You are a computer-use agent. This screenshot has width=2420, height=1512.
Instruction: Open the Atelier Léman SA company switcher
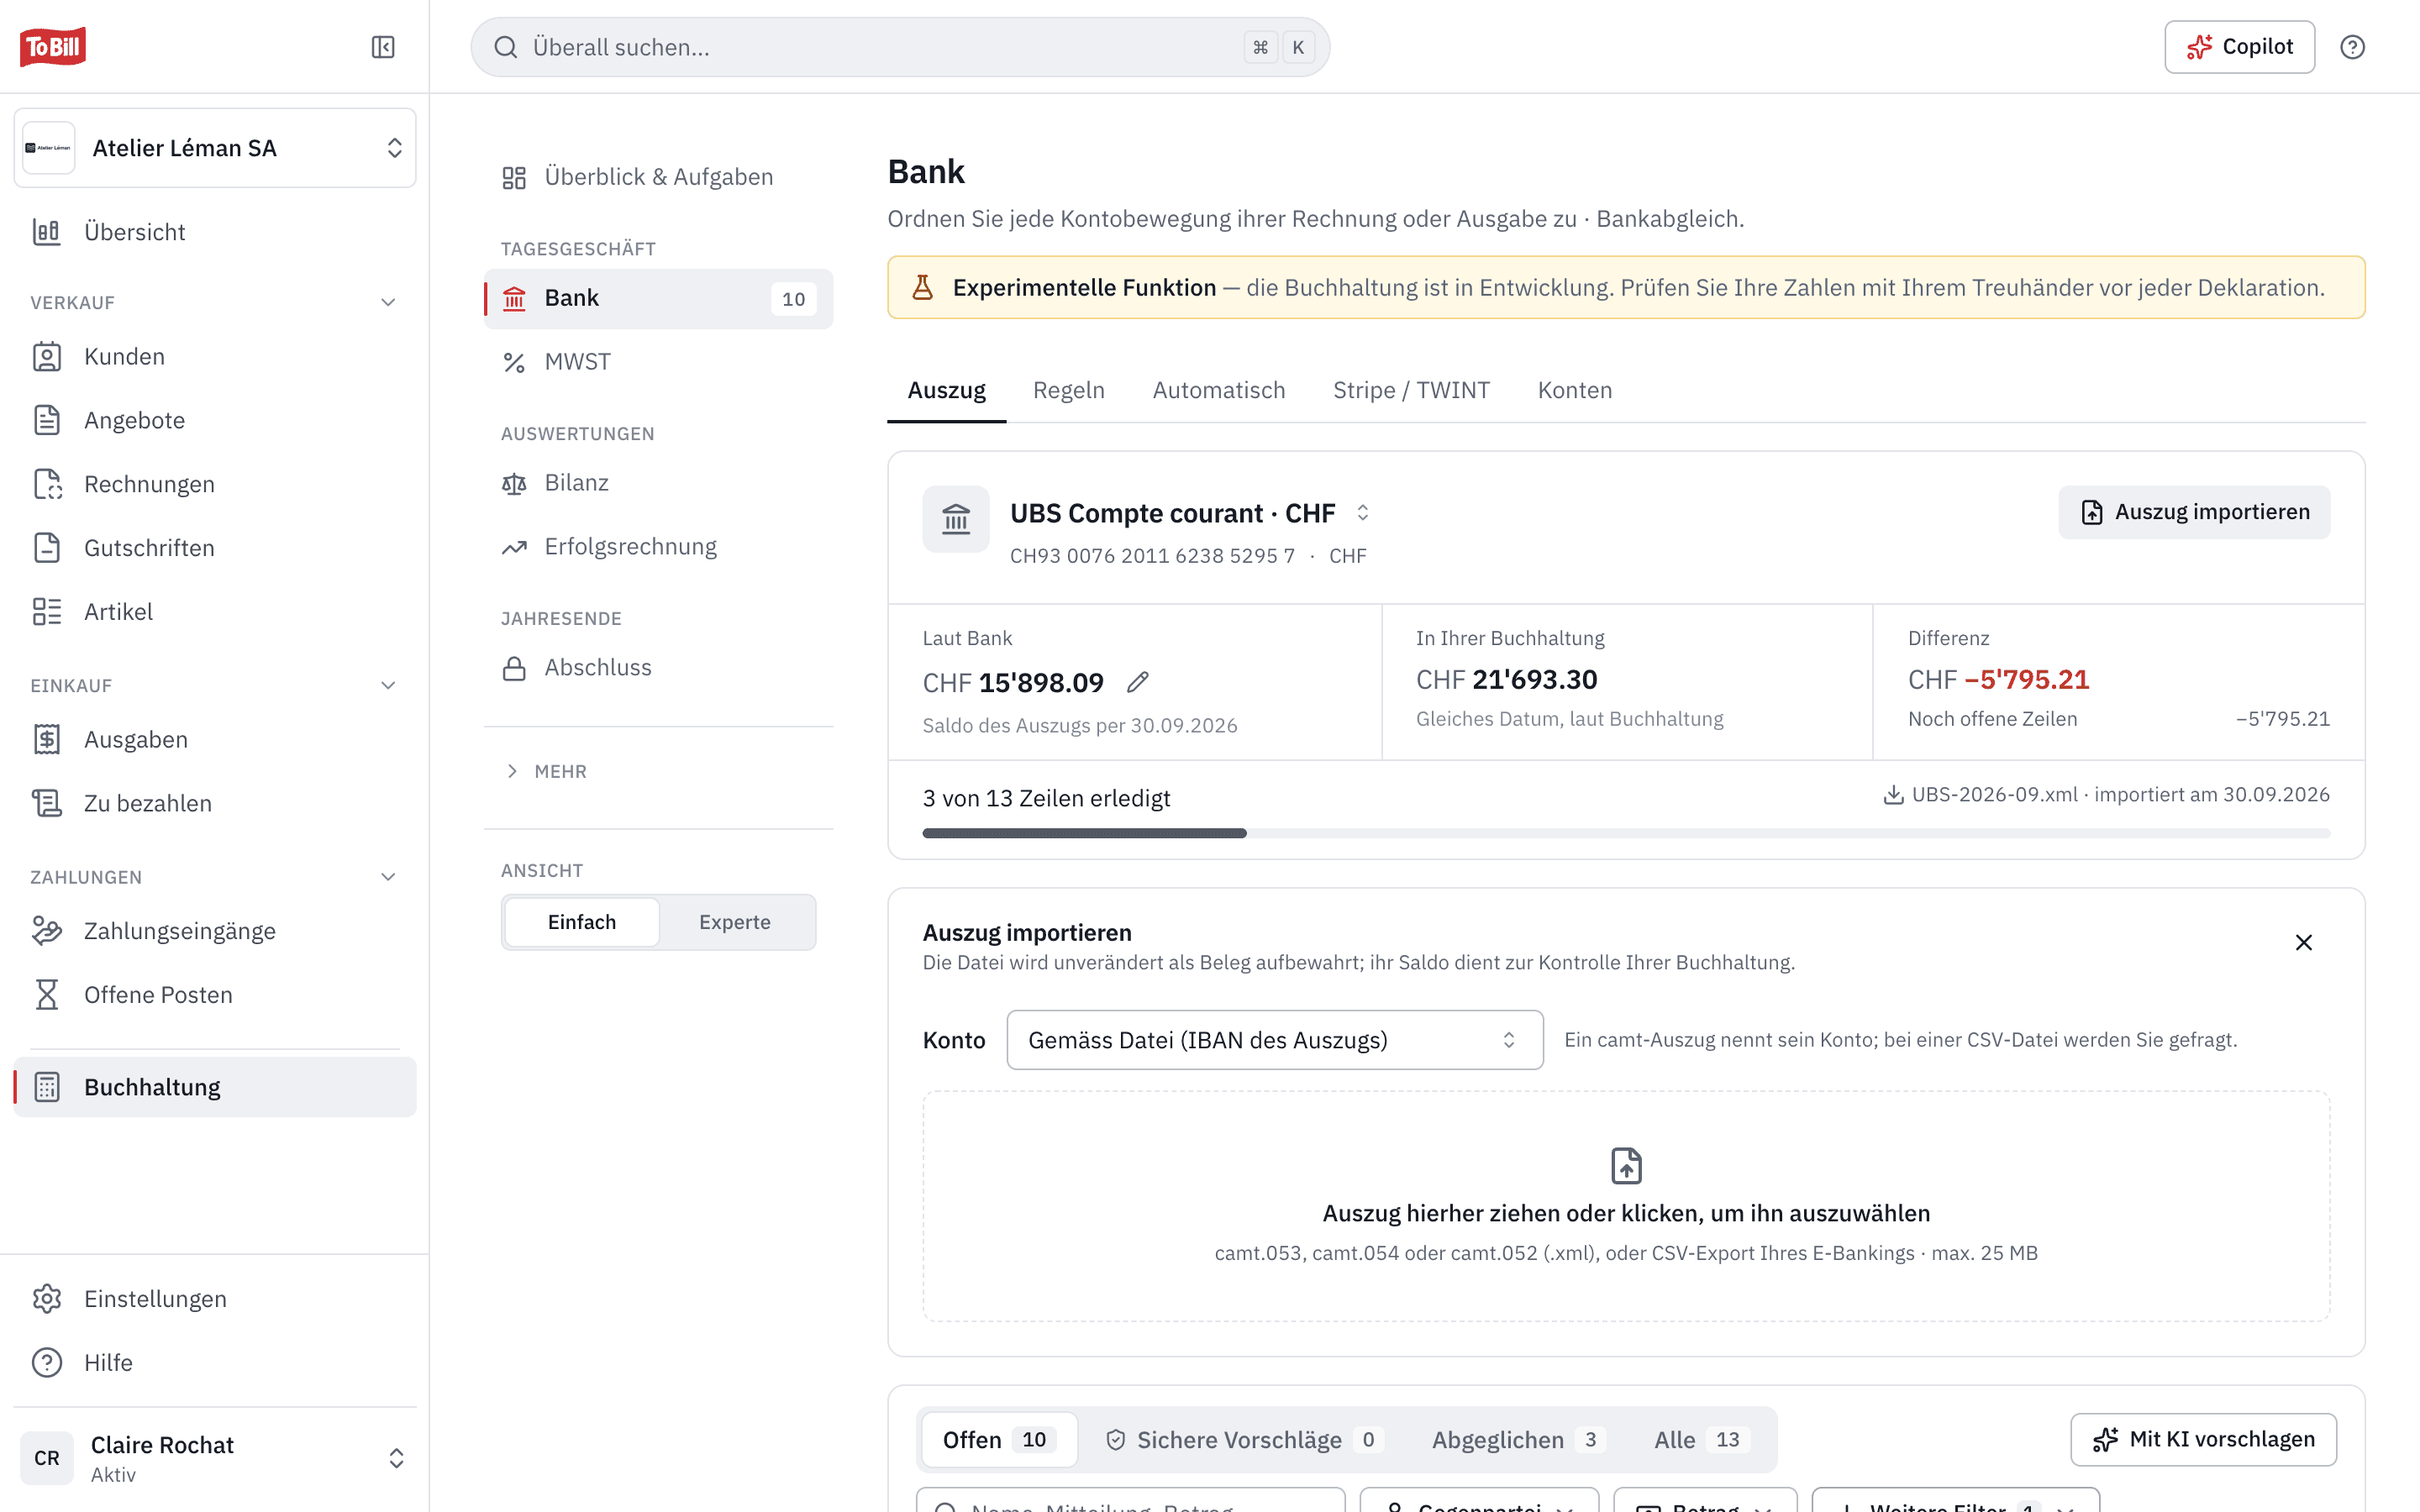click(x=214, y=148)
